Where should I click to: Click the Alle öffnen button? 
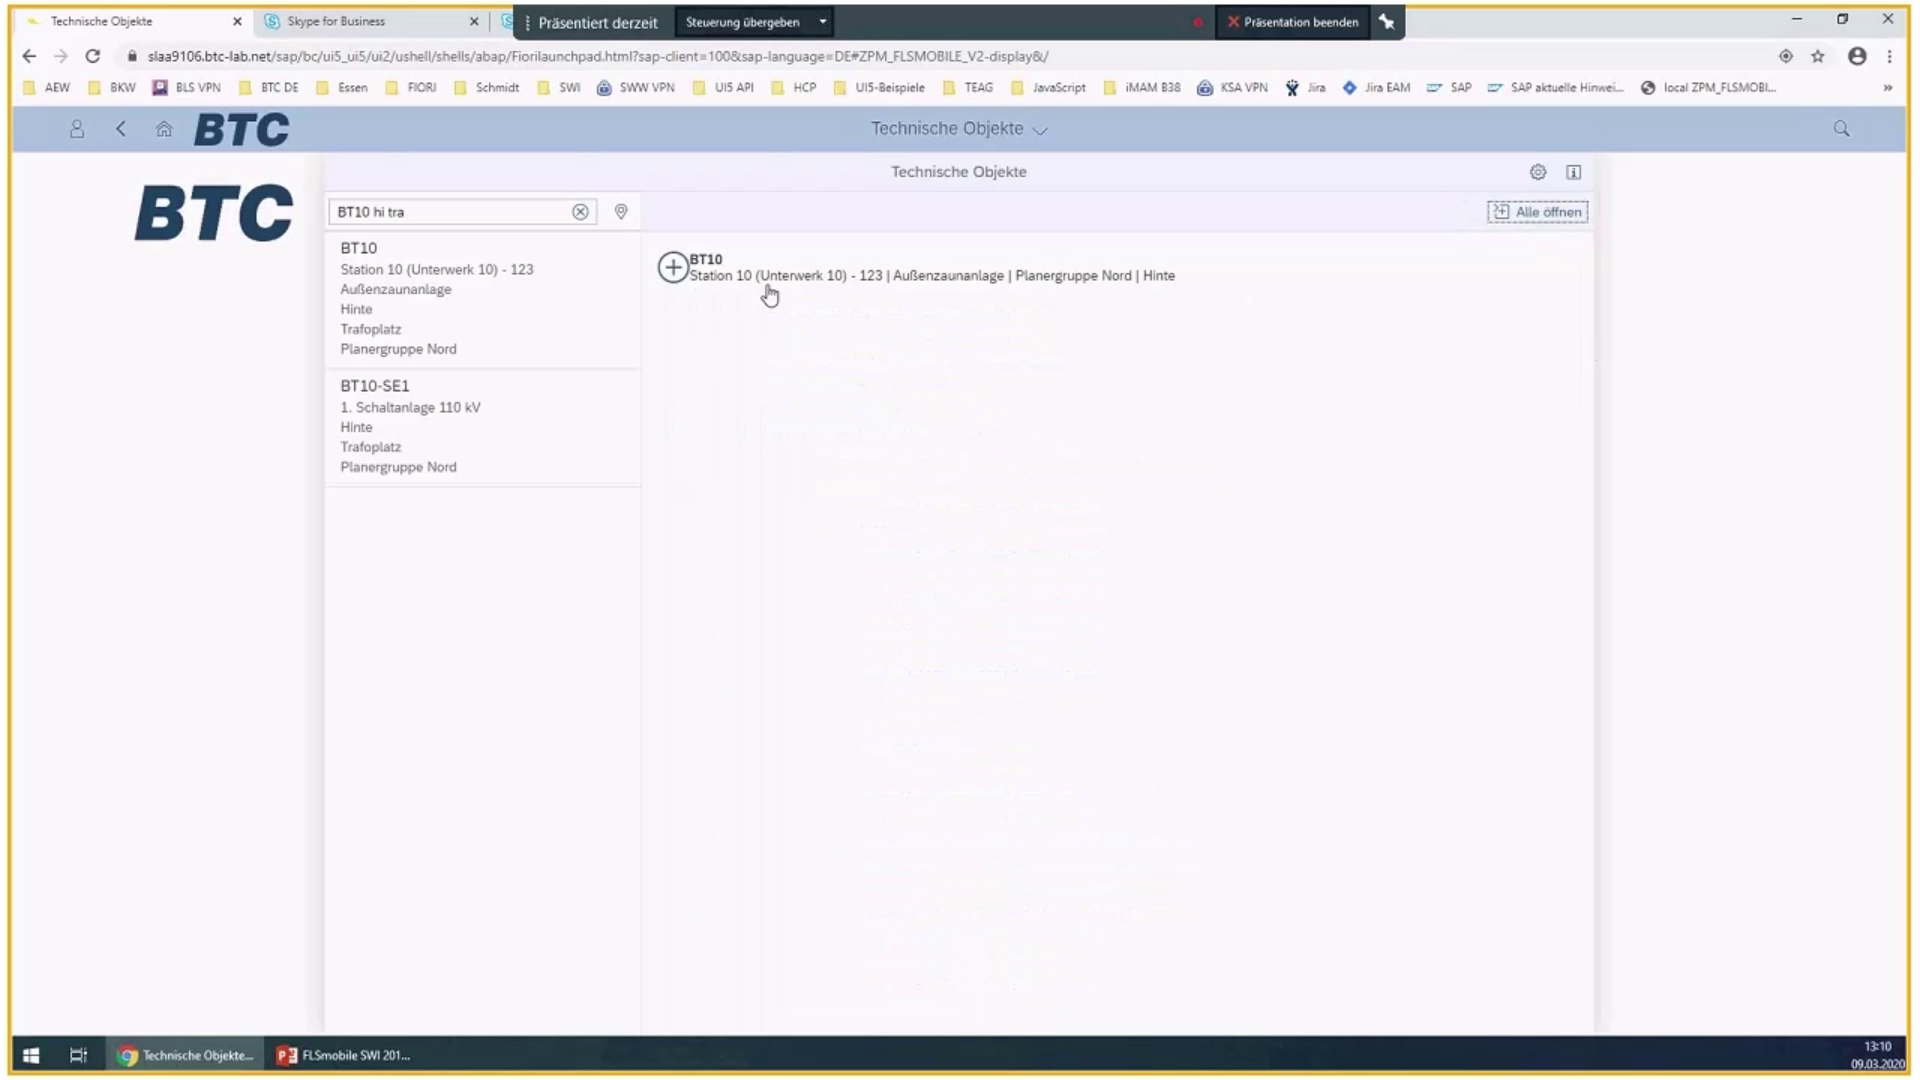1537,211
